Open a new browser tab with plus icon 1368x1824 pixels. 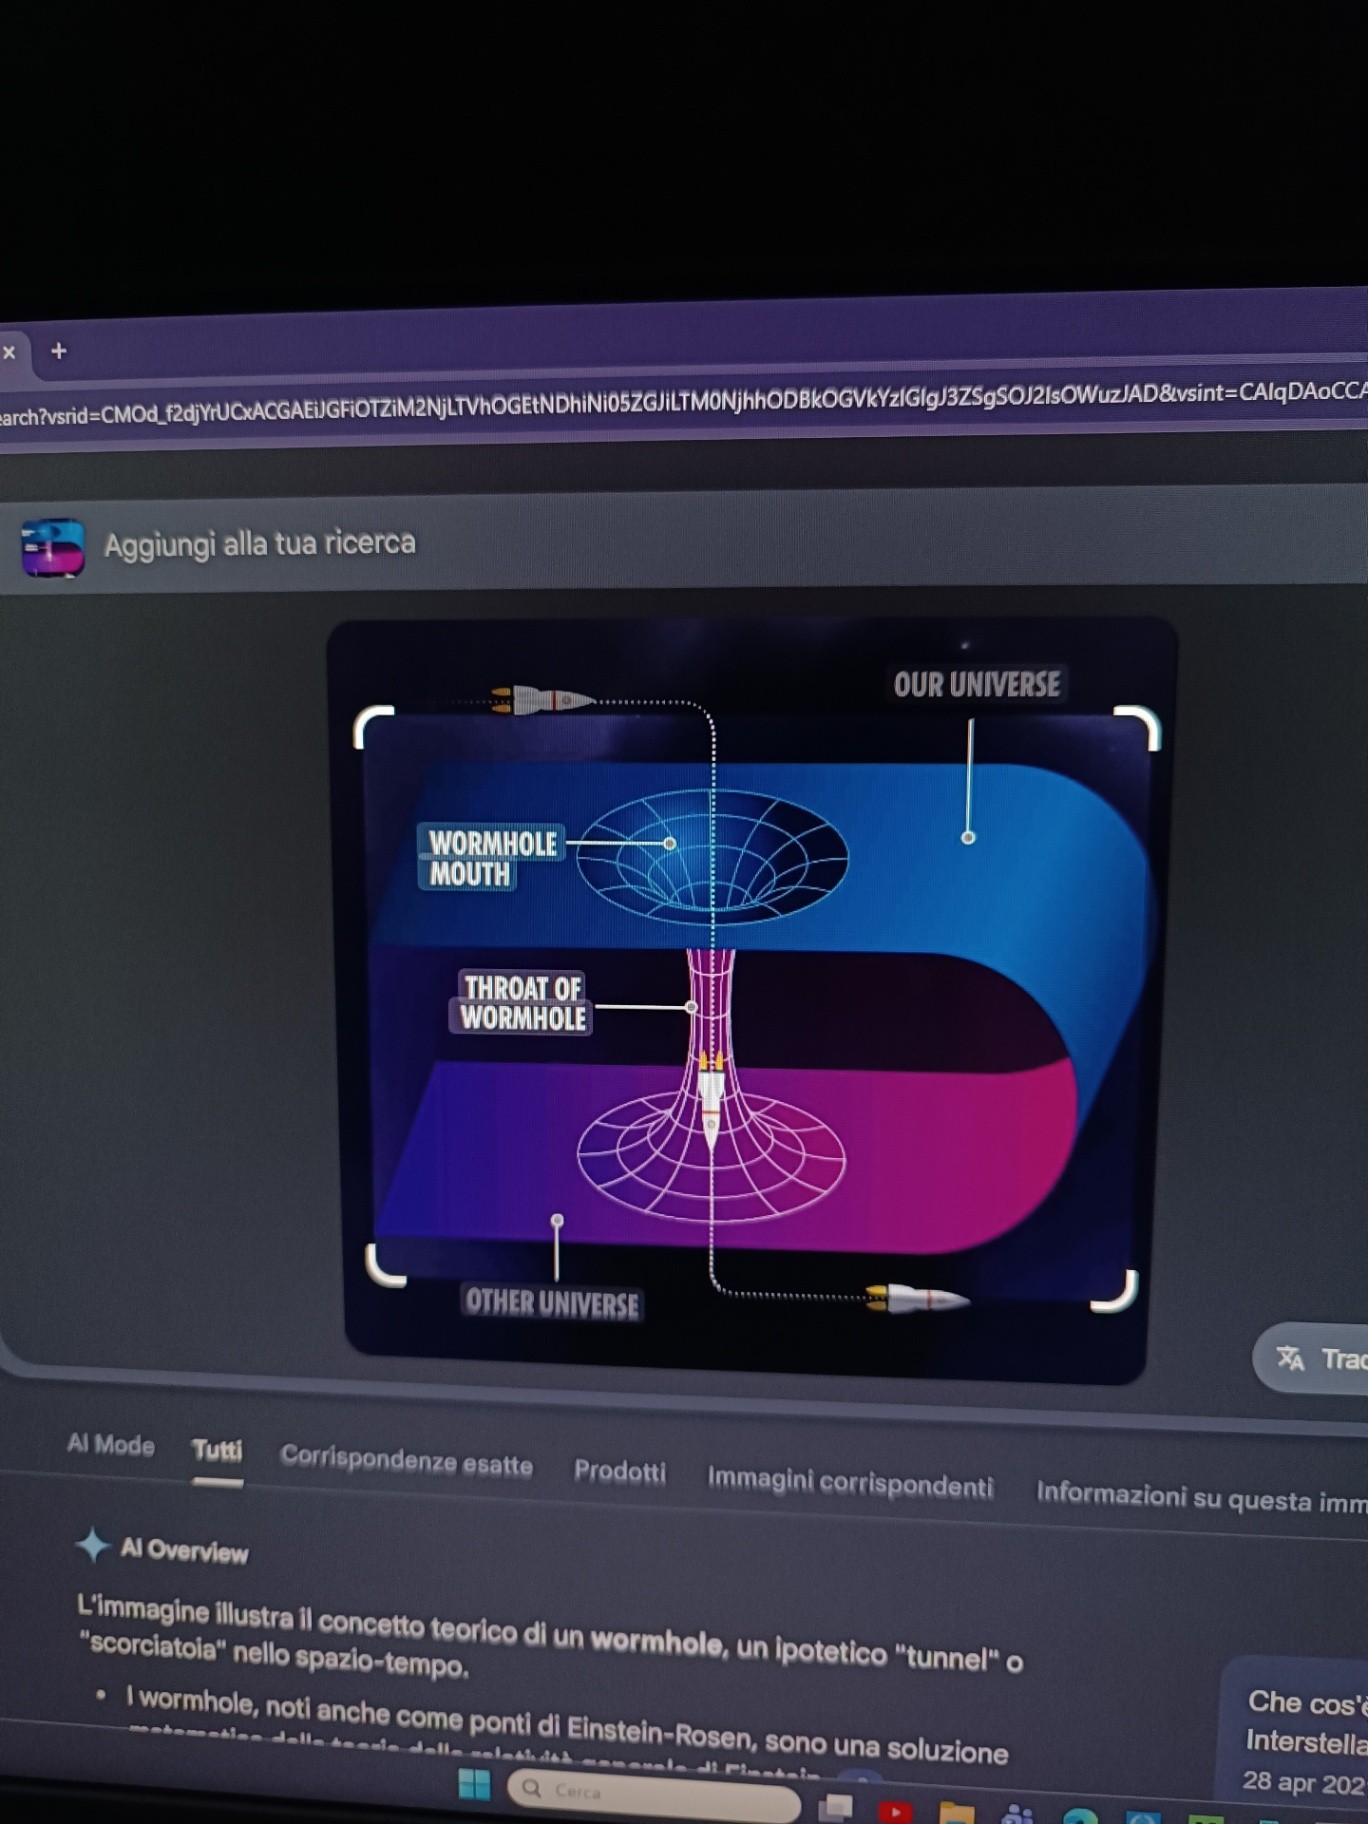point(59,351)
